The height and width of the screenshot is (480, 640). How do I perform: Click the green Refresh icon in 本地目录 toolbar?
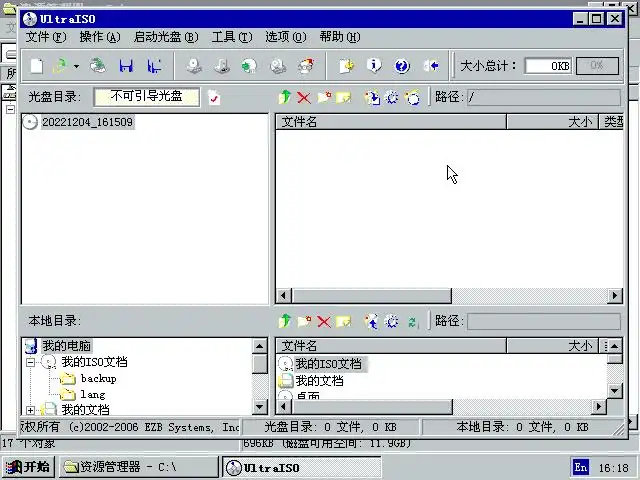coord(413,322)
